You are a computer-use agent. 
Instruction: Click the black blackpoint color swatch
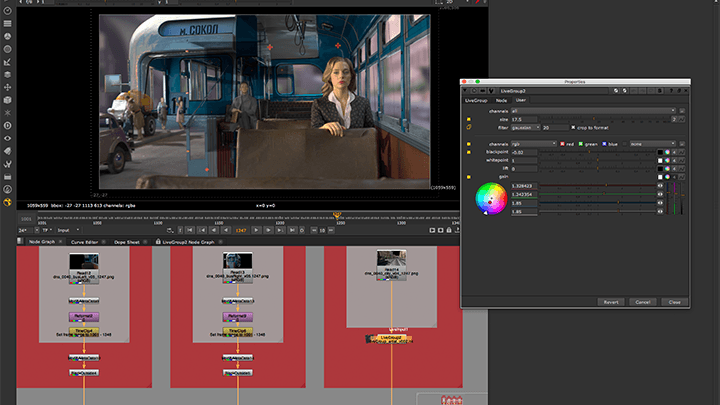click(x=660, y=152)
